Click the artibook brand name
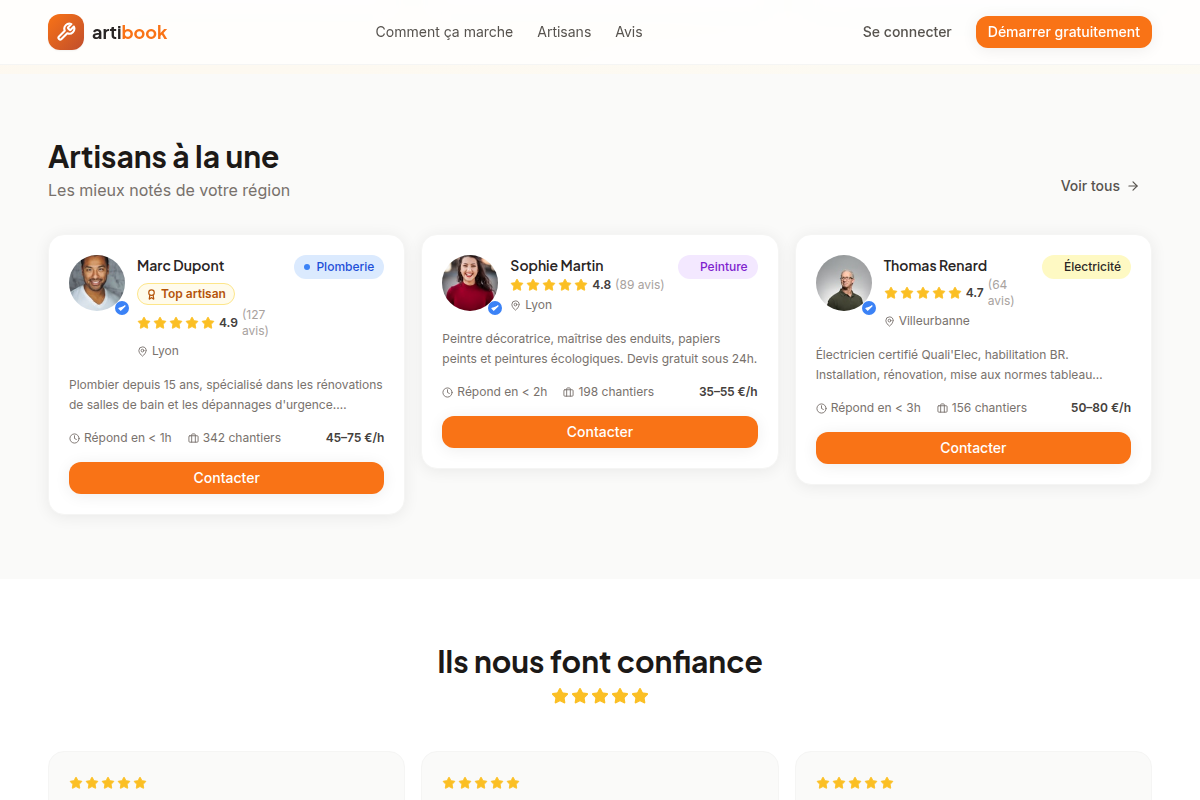The height and width of the screenshot is (800, 1200). pos(130,32)
